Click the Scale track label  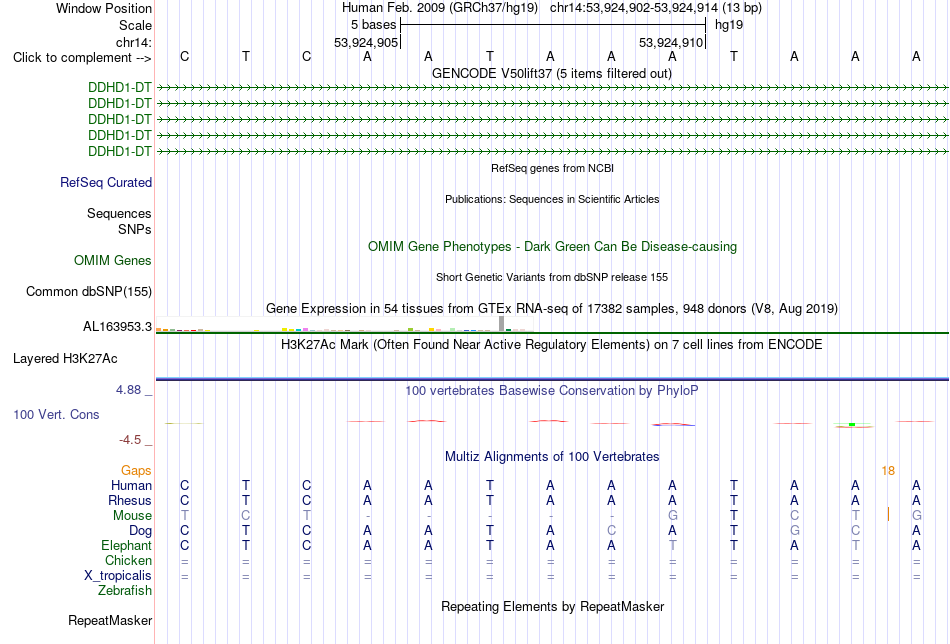coord(135,25)
